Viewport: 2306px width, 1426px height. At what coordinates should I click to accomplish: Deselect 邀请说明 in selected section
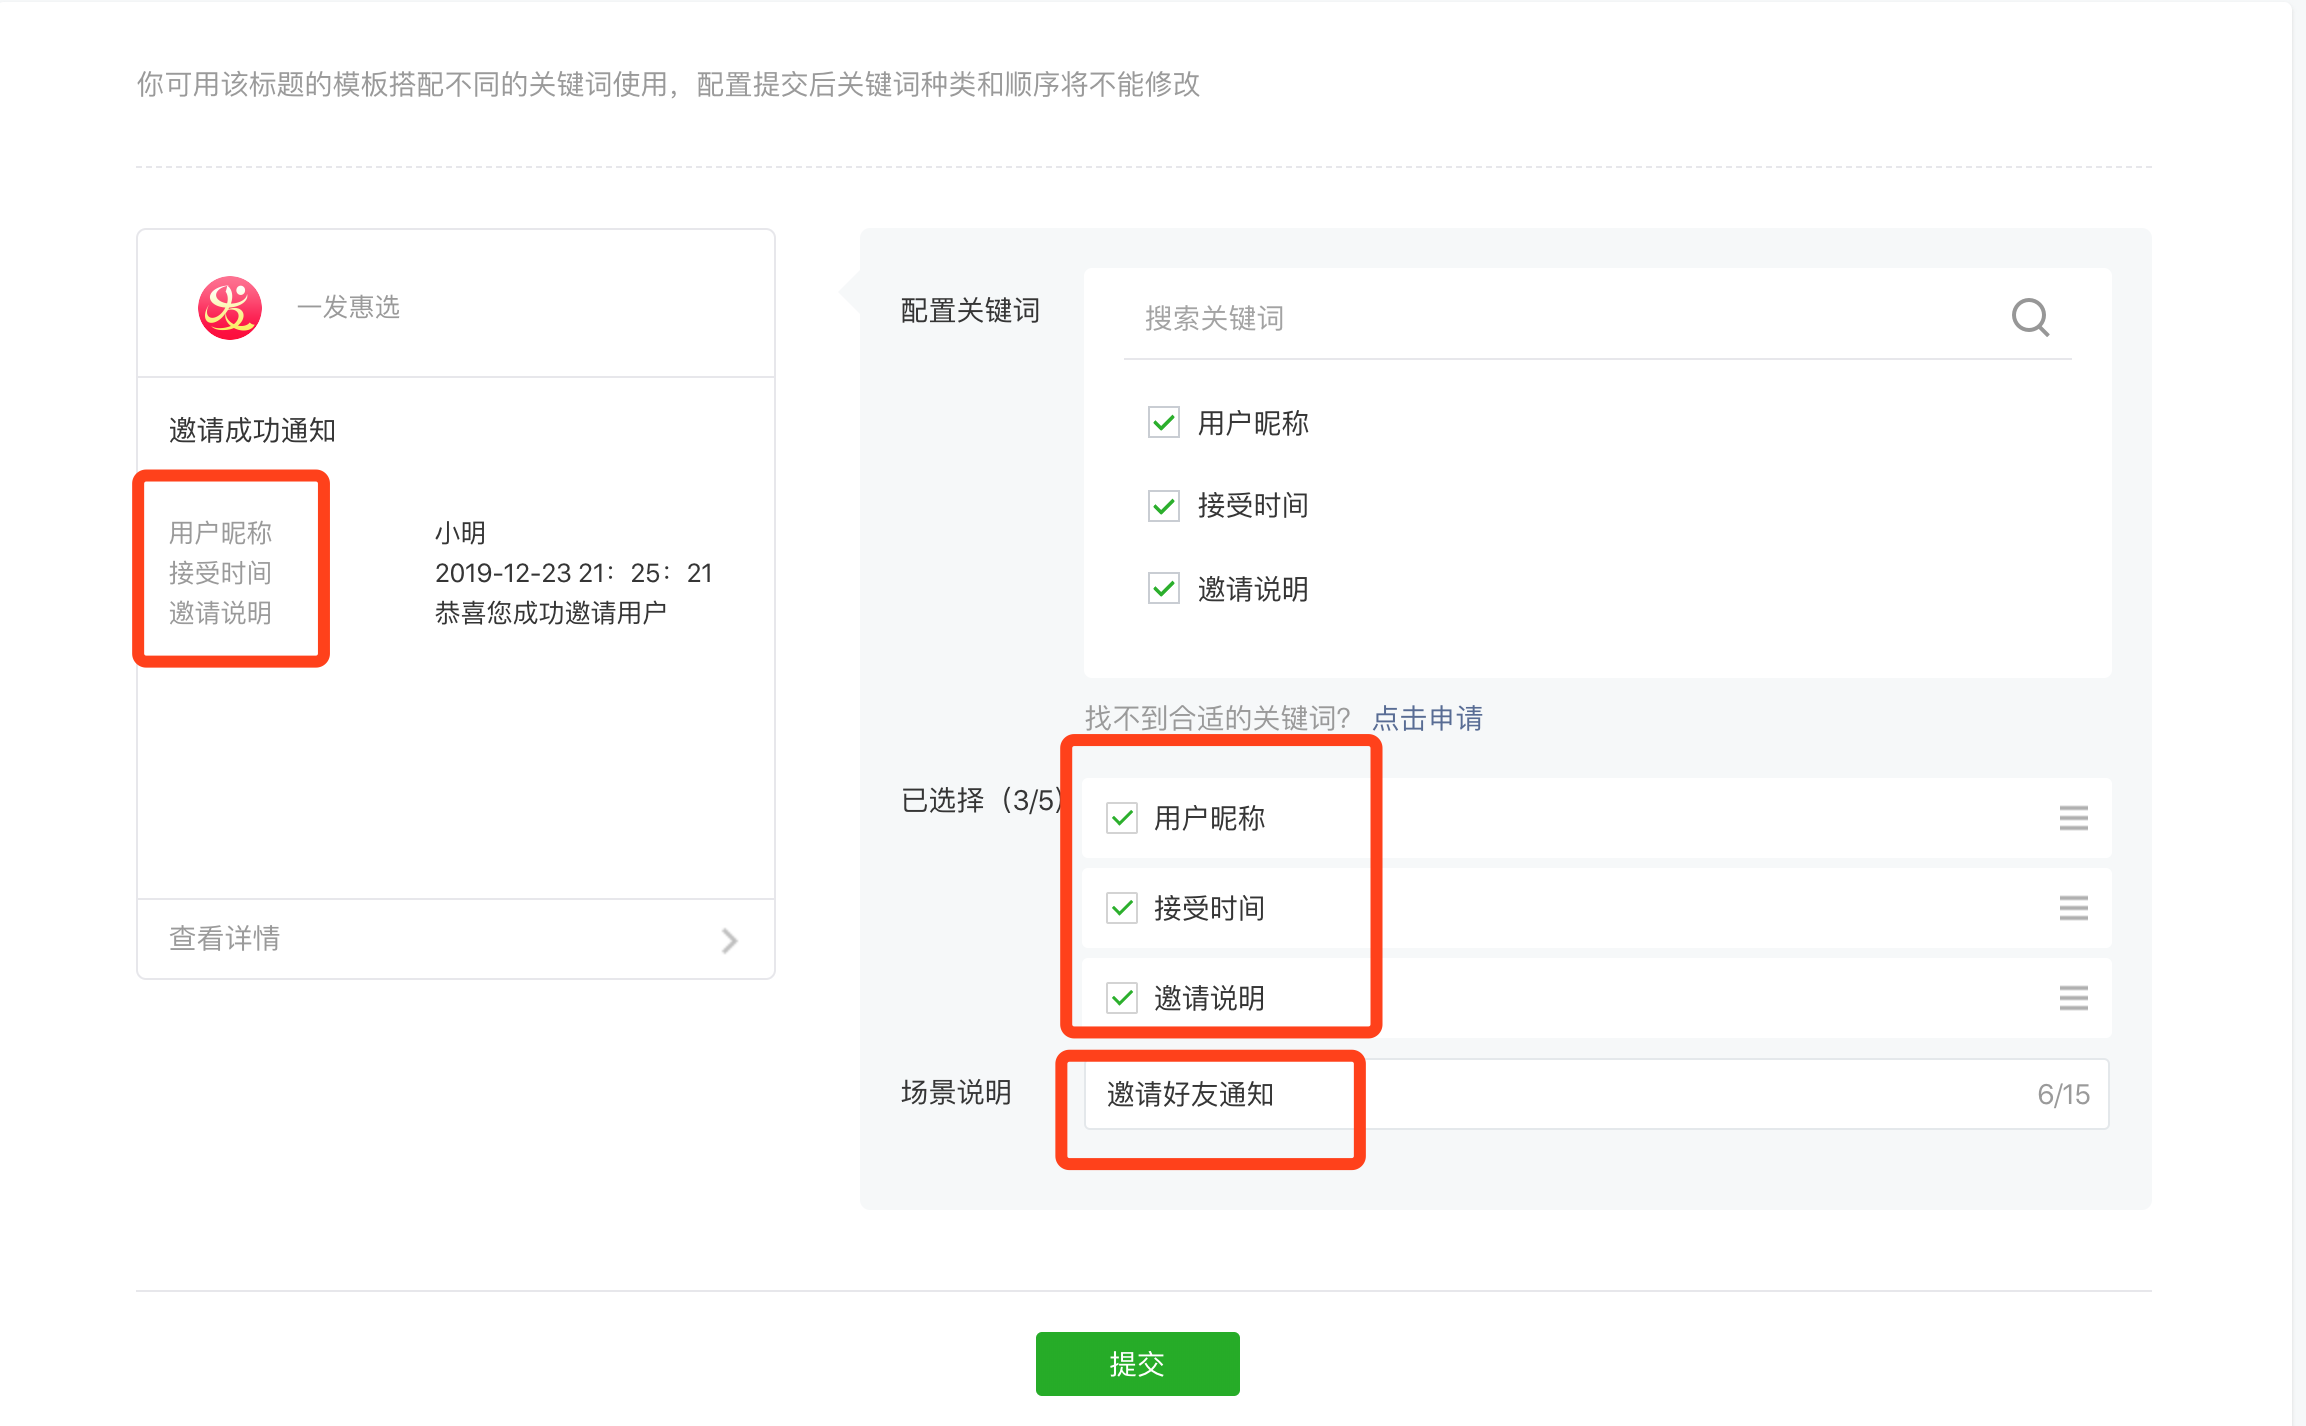(1122, 998)
